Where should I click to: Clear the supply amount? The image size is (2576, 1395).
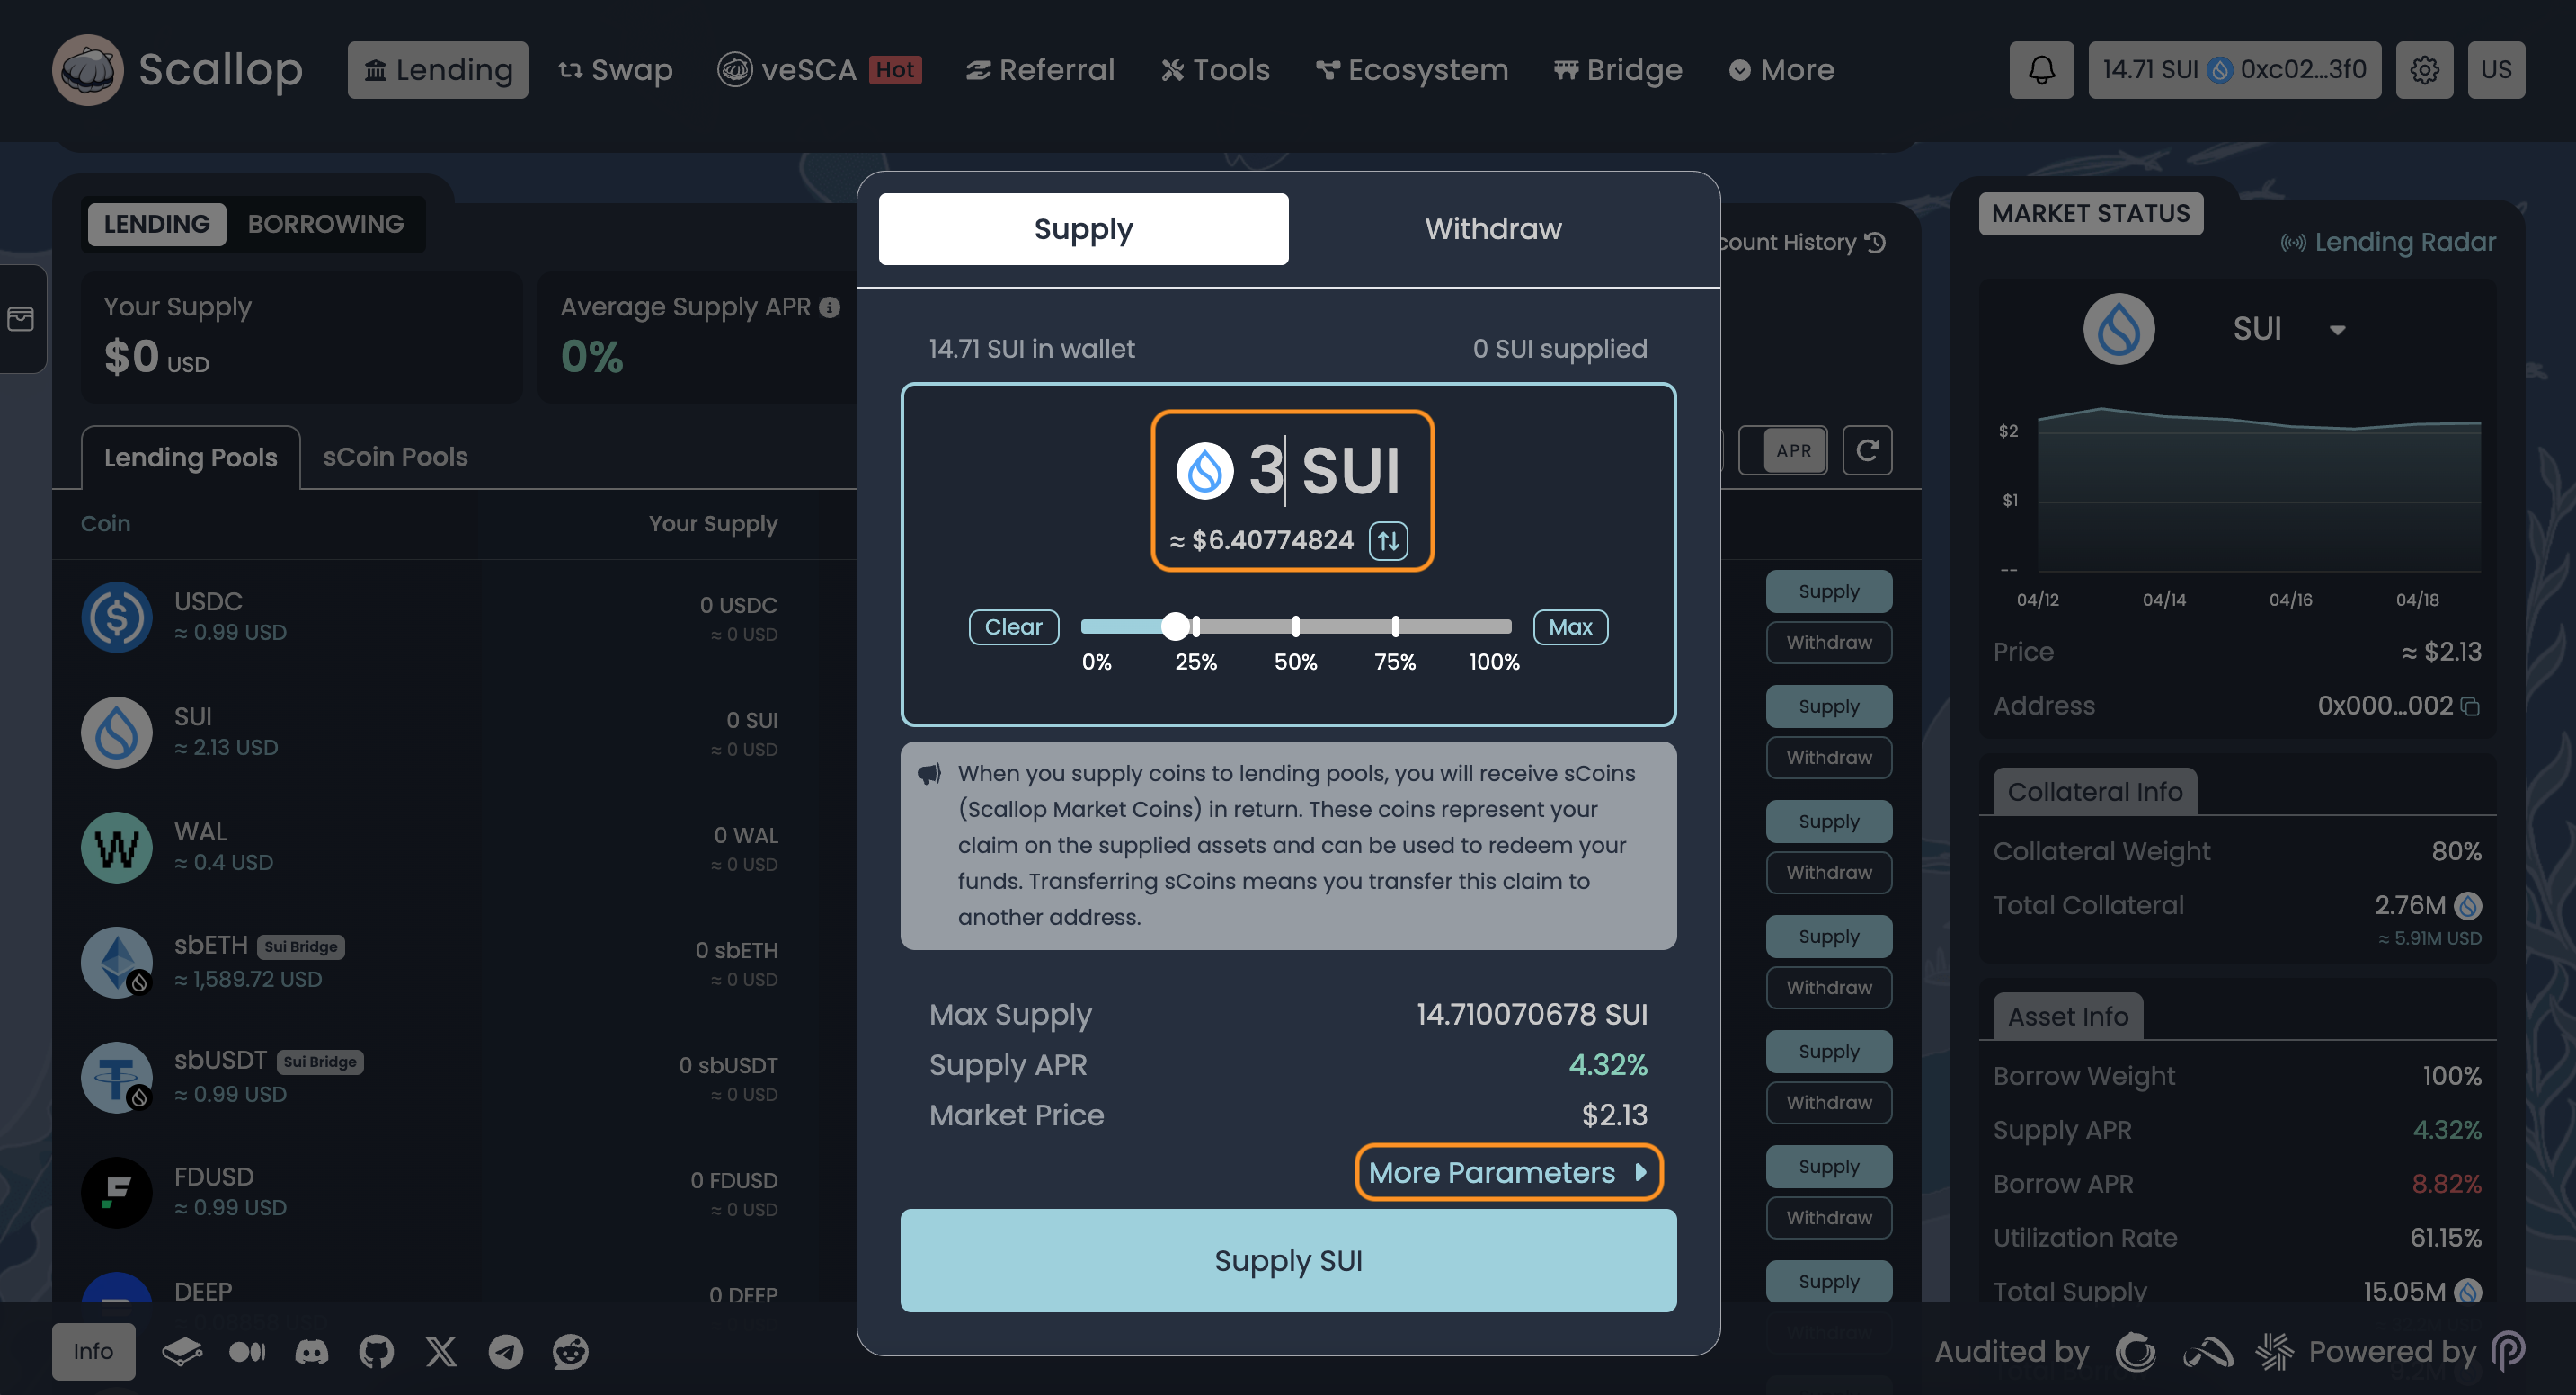[x=1013, y=627]
